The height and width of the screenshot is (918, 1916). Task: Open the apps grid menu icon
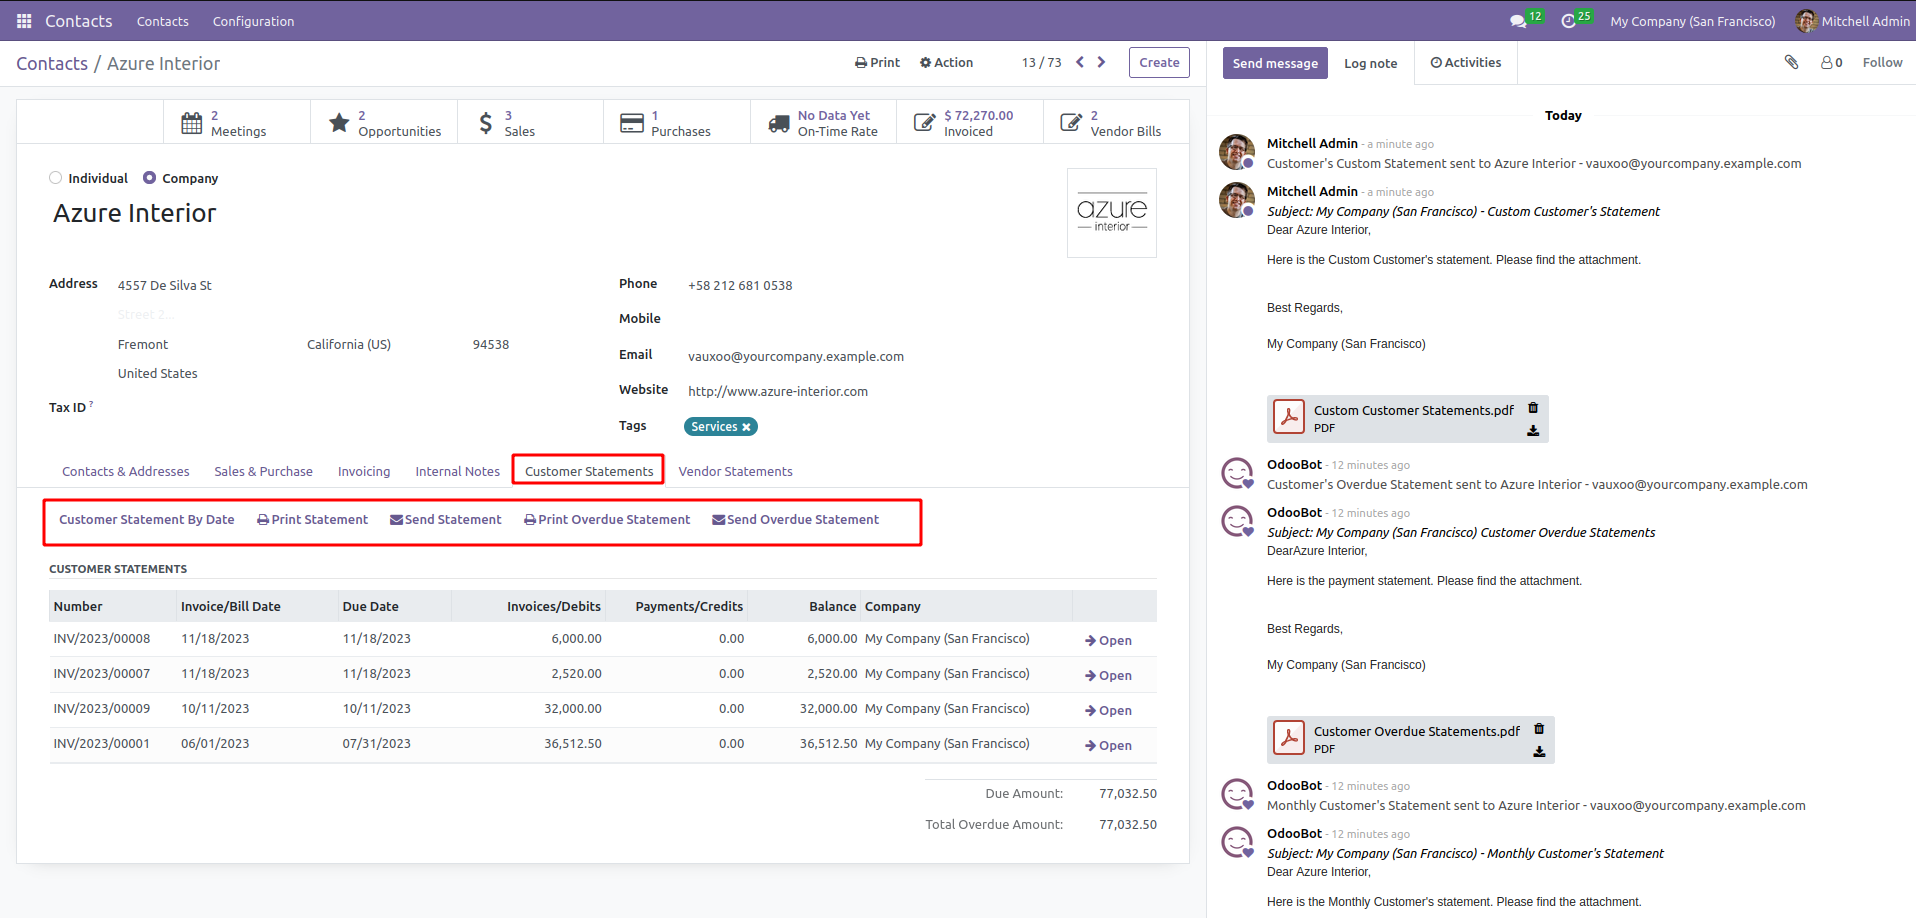click(x=24, y=21)
